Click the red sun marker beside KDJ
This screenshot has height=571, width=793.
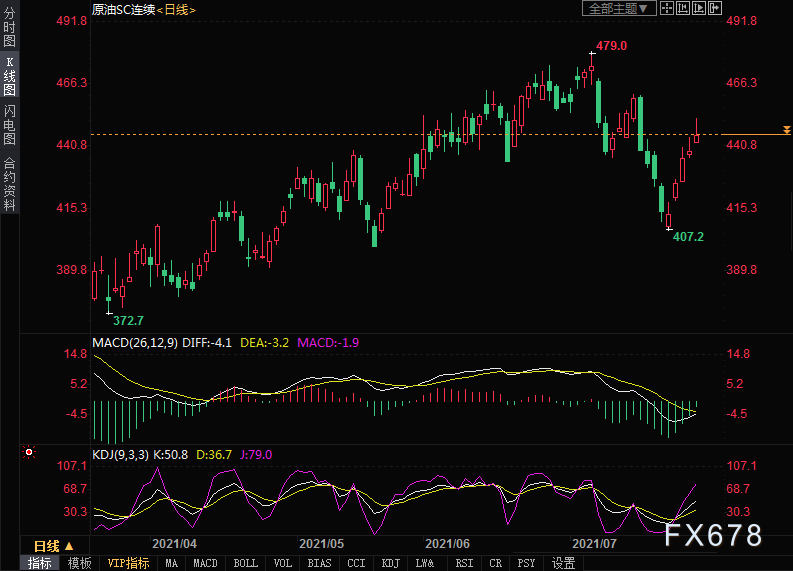click(x=29, y=452)
